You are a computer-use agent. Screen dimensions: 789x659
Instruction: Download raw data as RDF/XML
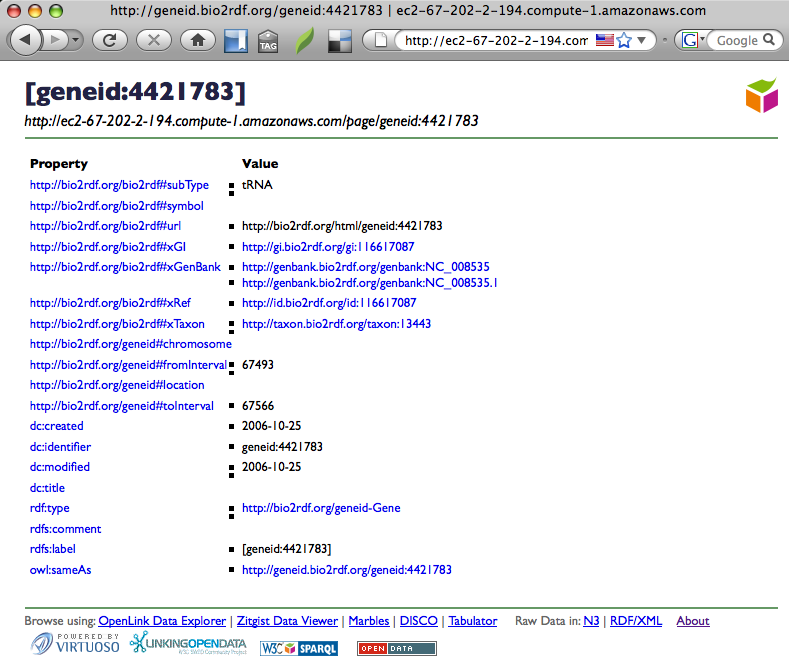point(636,621)
